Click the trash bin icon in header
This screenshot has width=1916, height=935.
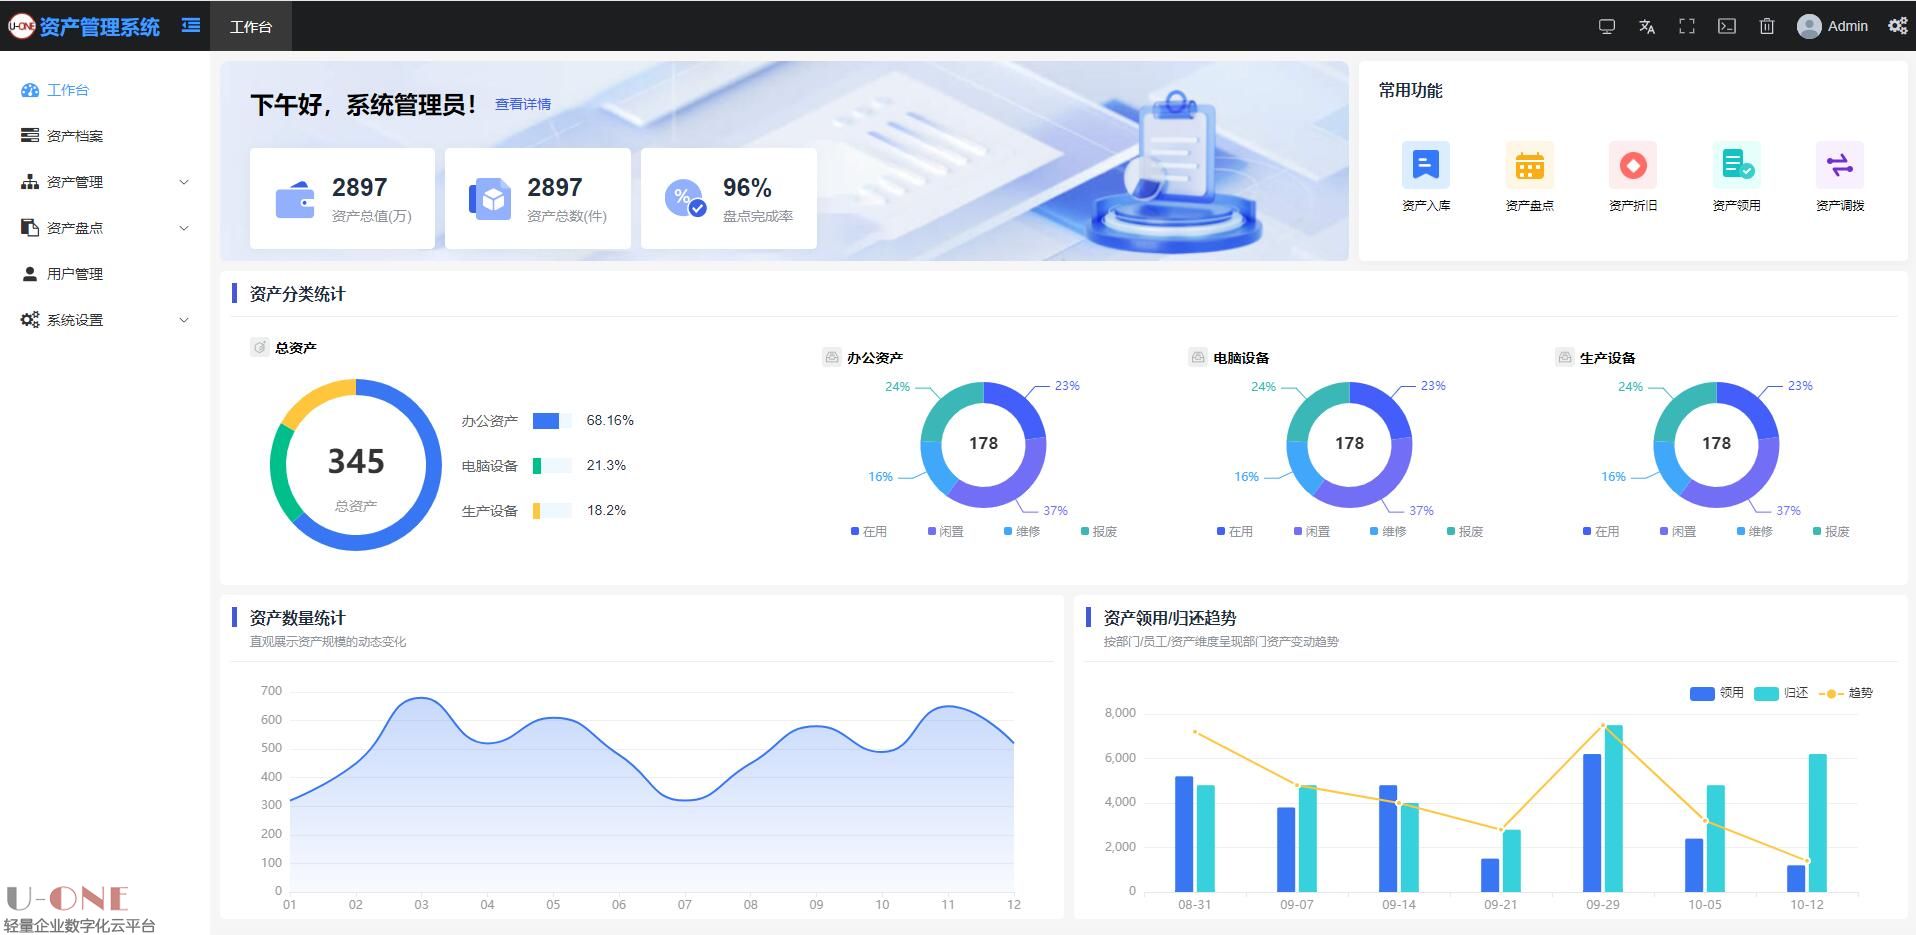pyautogui.click(x=1767, y=27)
